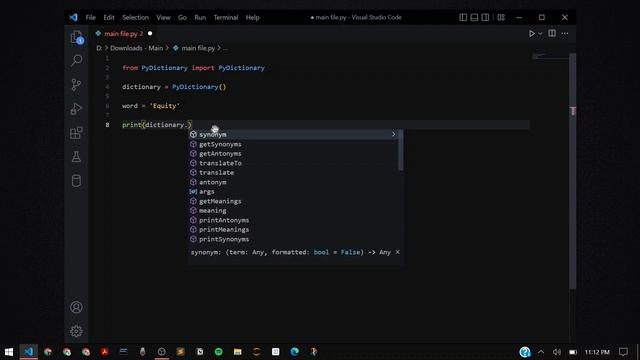Open editor More Actions ellipsis
640x360 pixels.
(565, 33)
